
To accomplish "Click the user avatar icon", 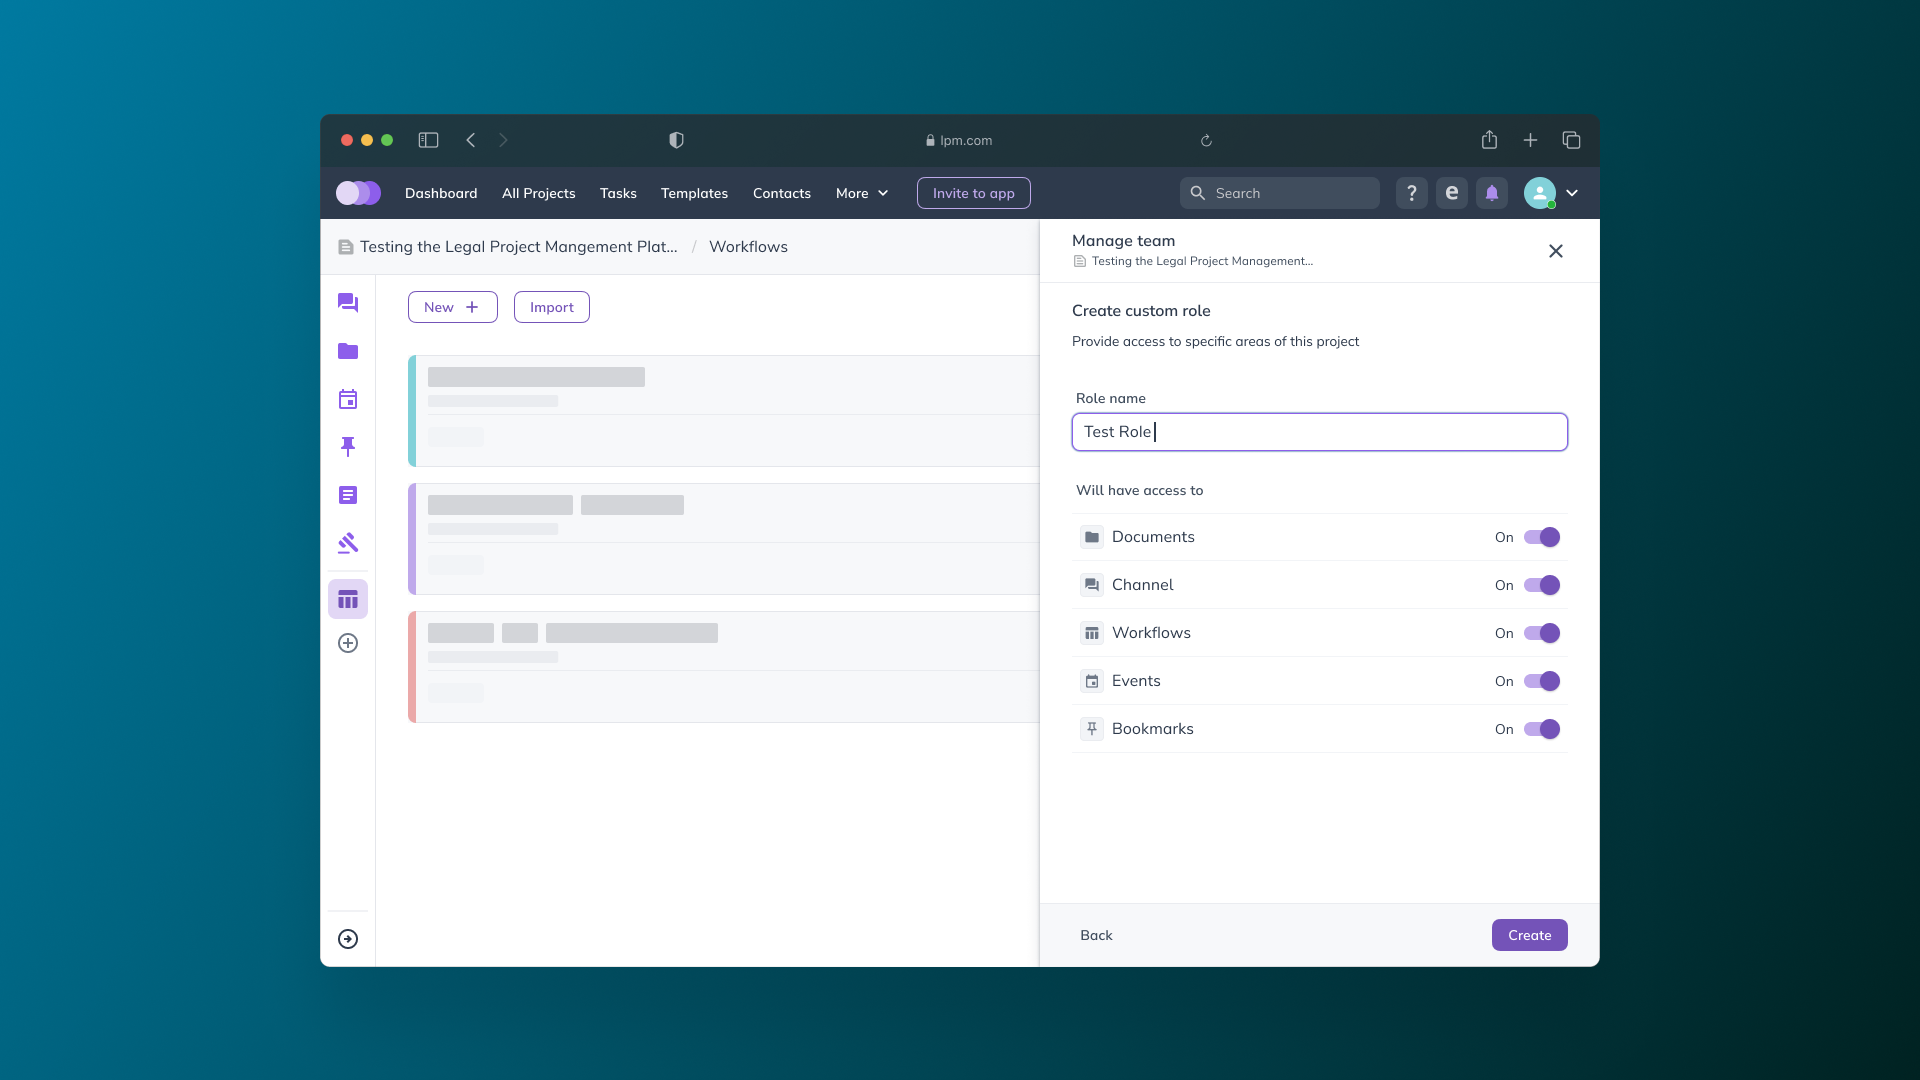I will pyautogui.click(x=1540, y=193).
